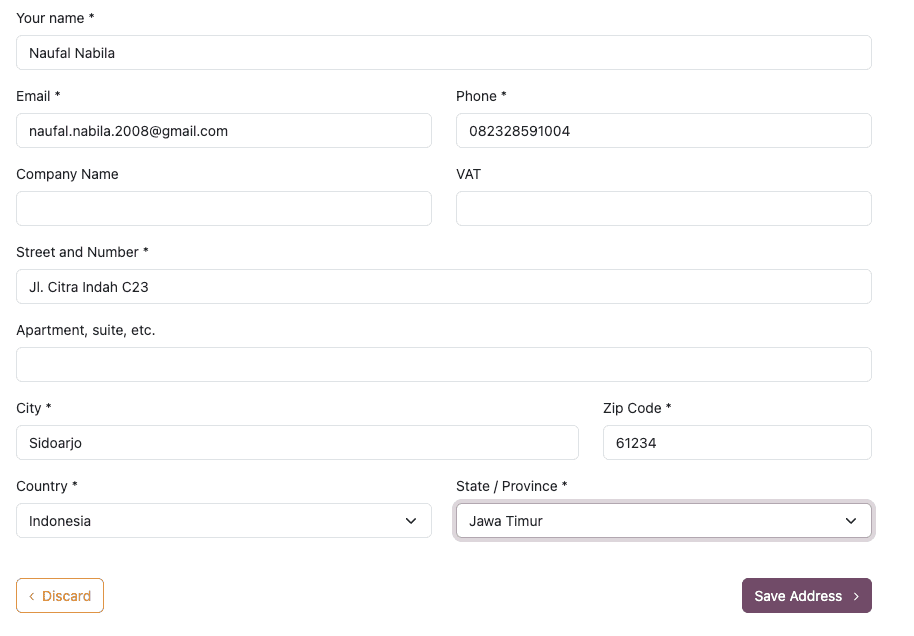Click the Street and Number field
The height and width of the screenshot is (636, 914).
[x=443, y=287]
